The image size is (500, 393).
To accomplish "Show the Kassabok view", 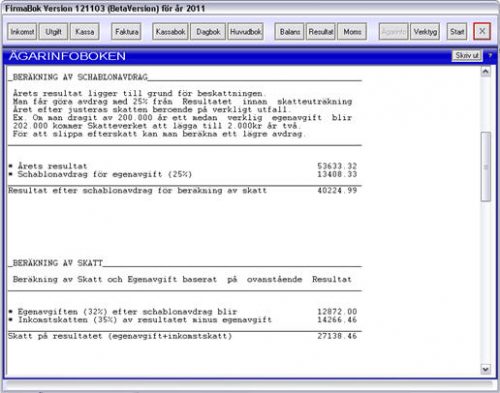I will click(x=170, y=32).
